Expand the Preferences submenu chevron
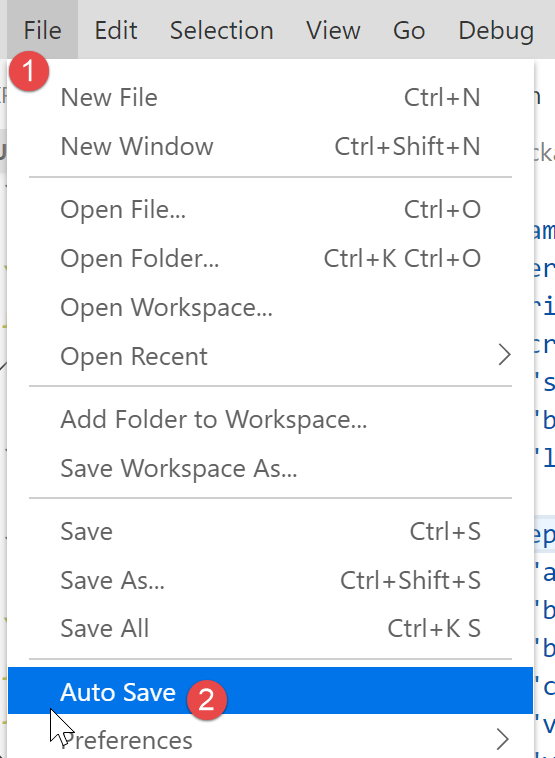This screenshot has height=758, width=555. [503, 740]
